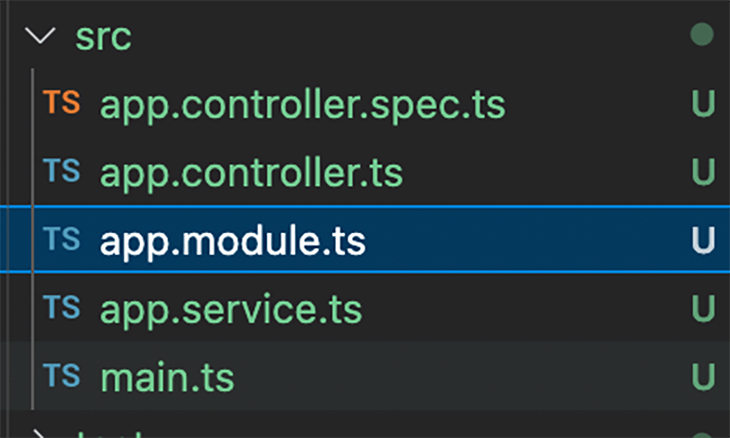
Task: Open app.service.ts file
Action: (231, 310)
